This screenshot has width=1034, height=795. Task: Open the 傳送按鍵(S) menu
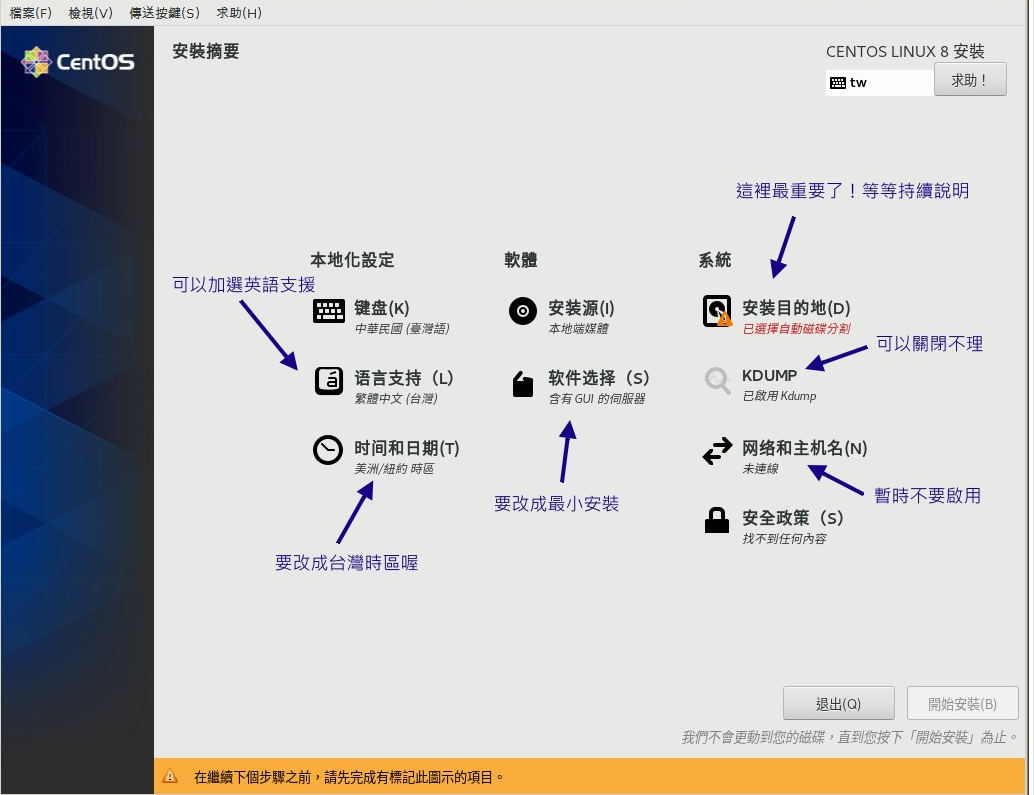[164, 13]
